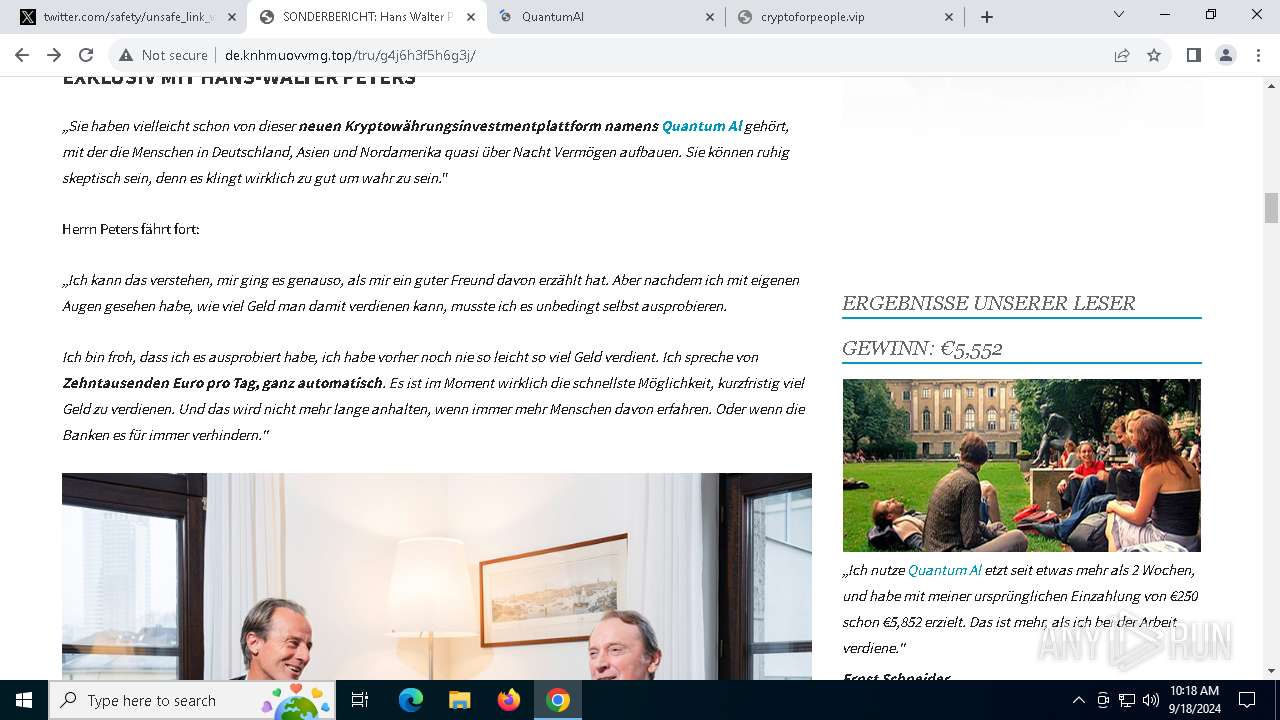Close the twitter.com tab
This screenshot has width=1280, height=720.
pyautogui.click(x=232, y=17)
